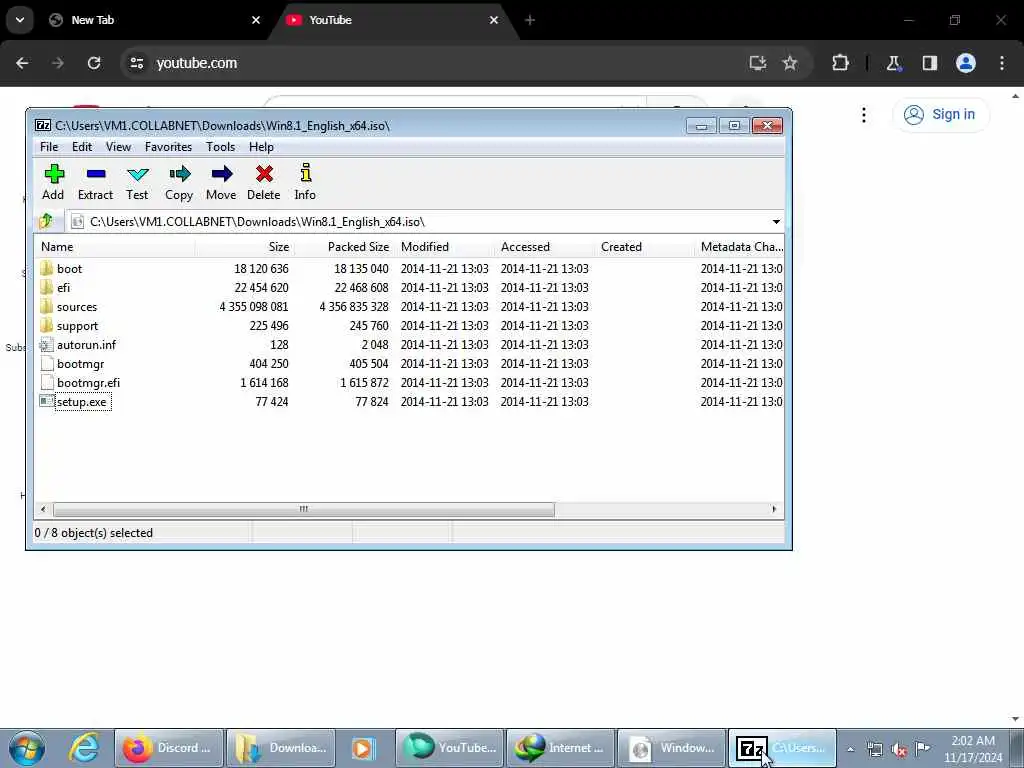Open YouTube settings three-dot menu
The image size is (1024, 768).
point(864,115)
